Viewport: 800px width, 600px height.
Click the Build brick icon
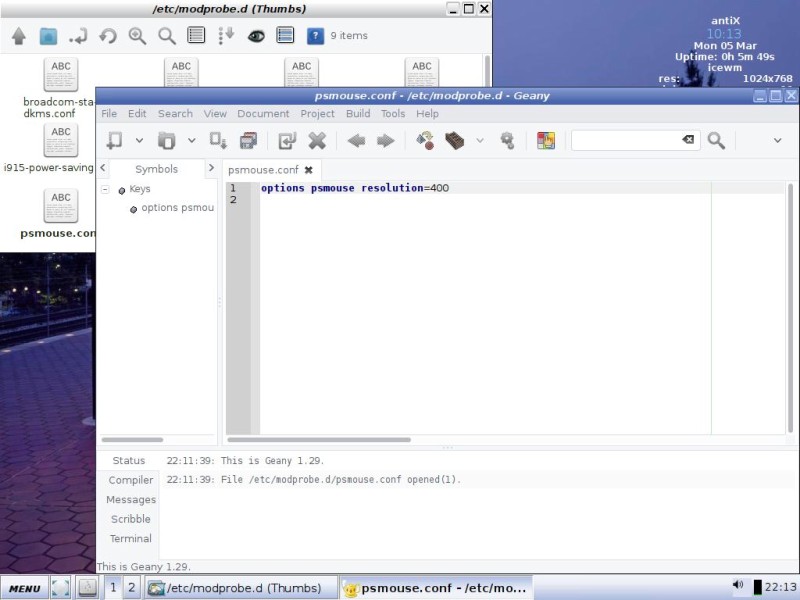(x=455, y=140)
